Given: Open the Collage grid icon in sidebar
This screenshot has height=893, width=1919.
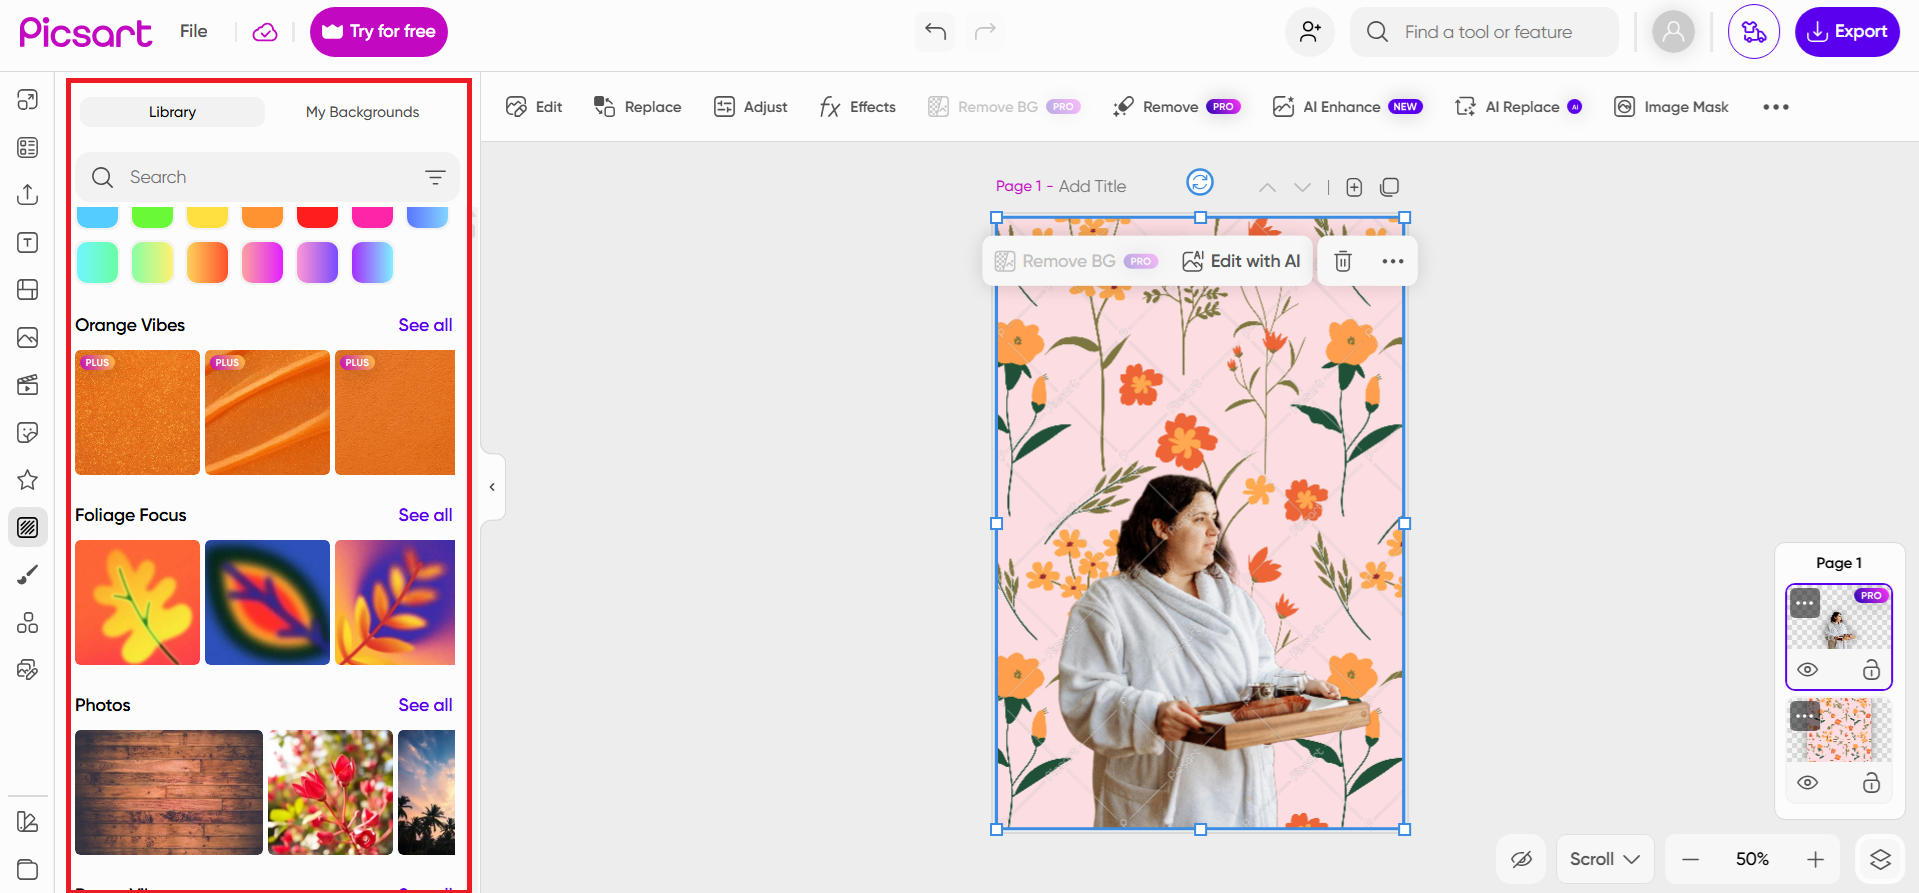Looking at the screenshot, I should 28,289.
